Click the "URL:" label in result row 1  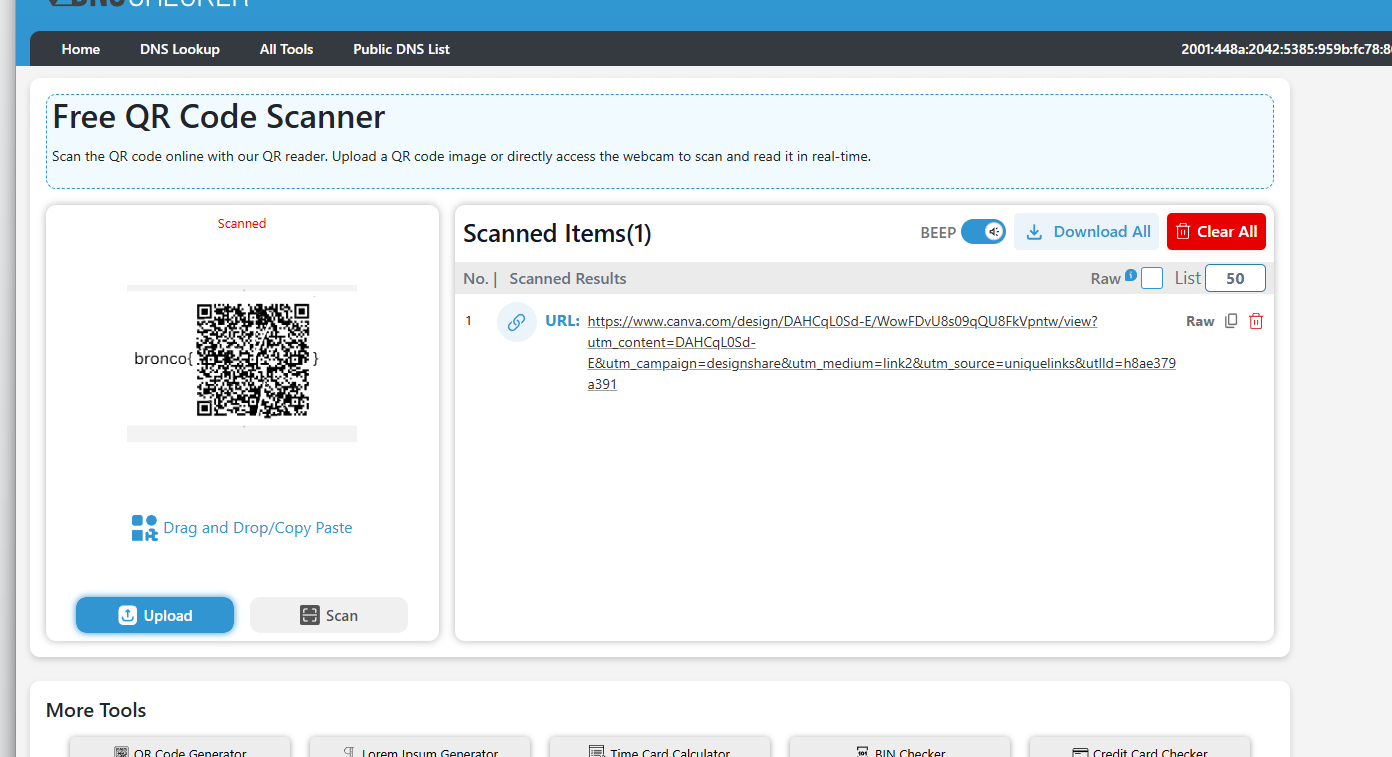563,321
